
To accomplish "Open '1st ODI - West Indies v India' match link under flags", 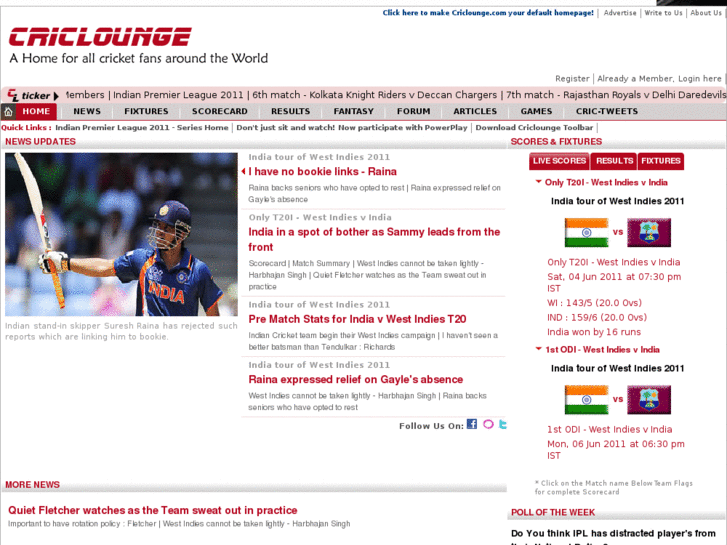I will click(x=609, y=430).
